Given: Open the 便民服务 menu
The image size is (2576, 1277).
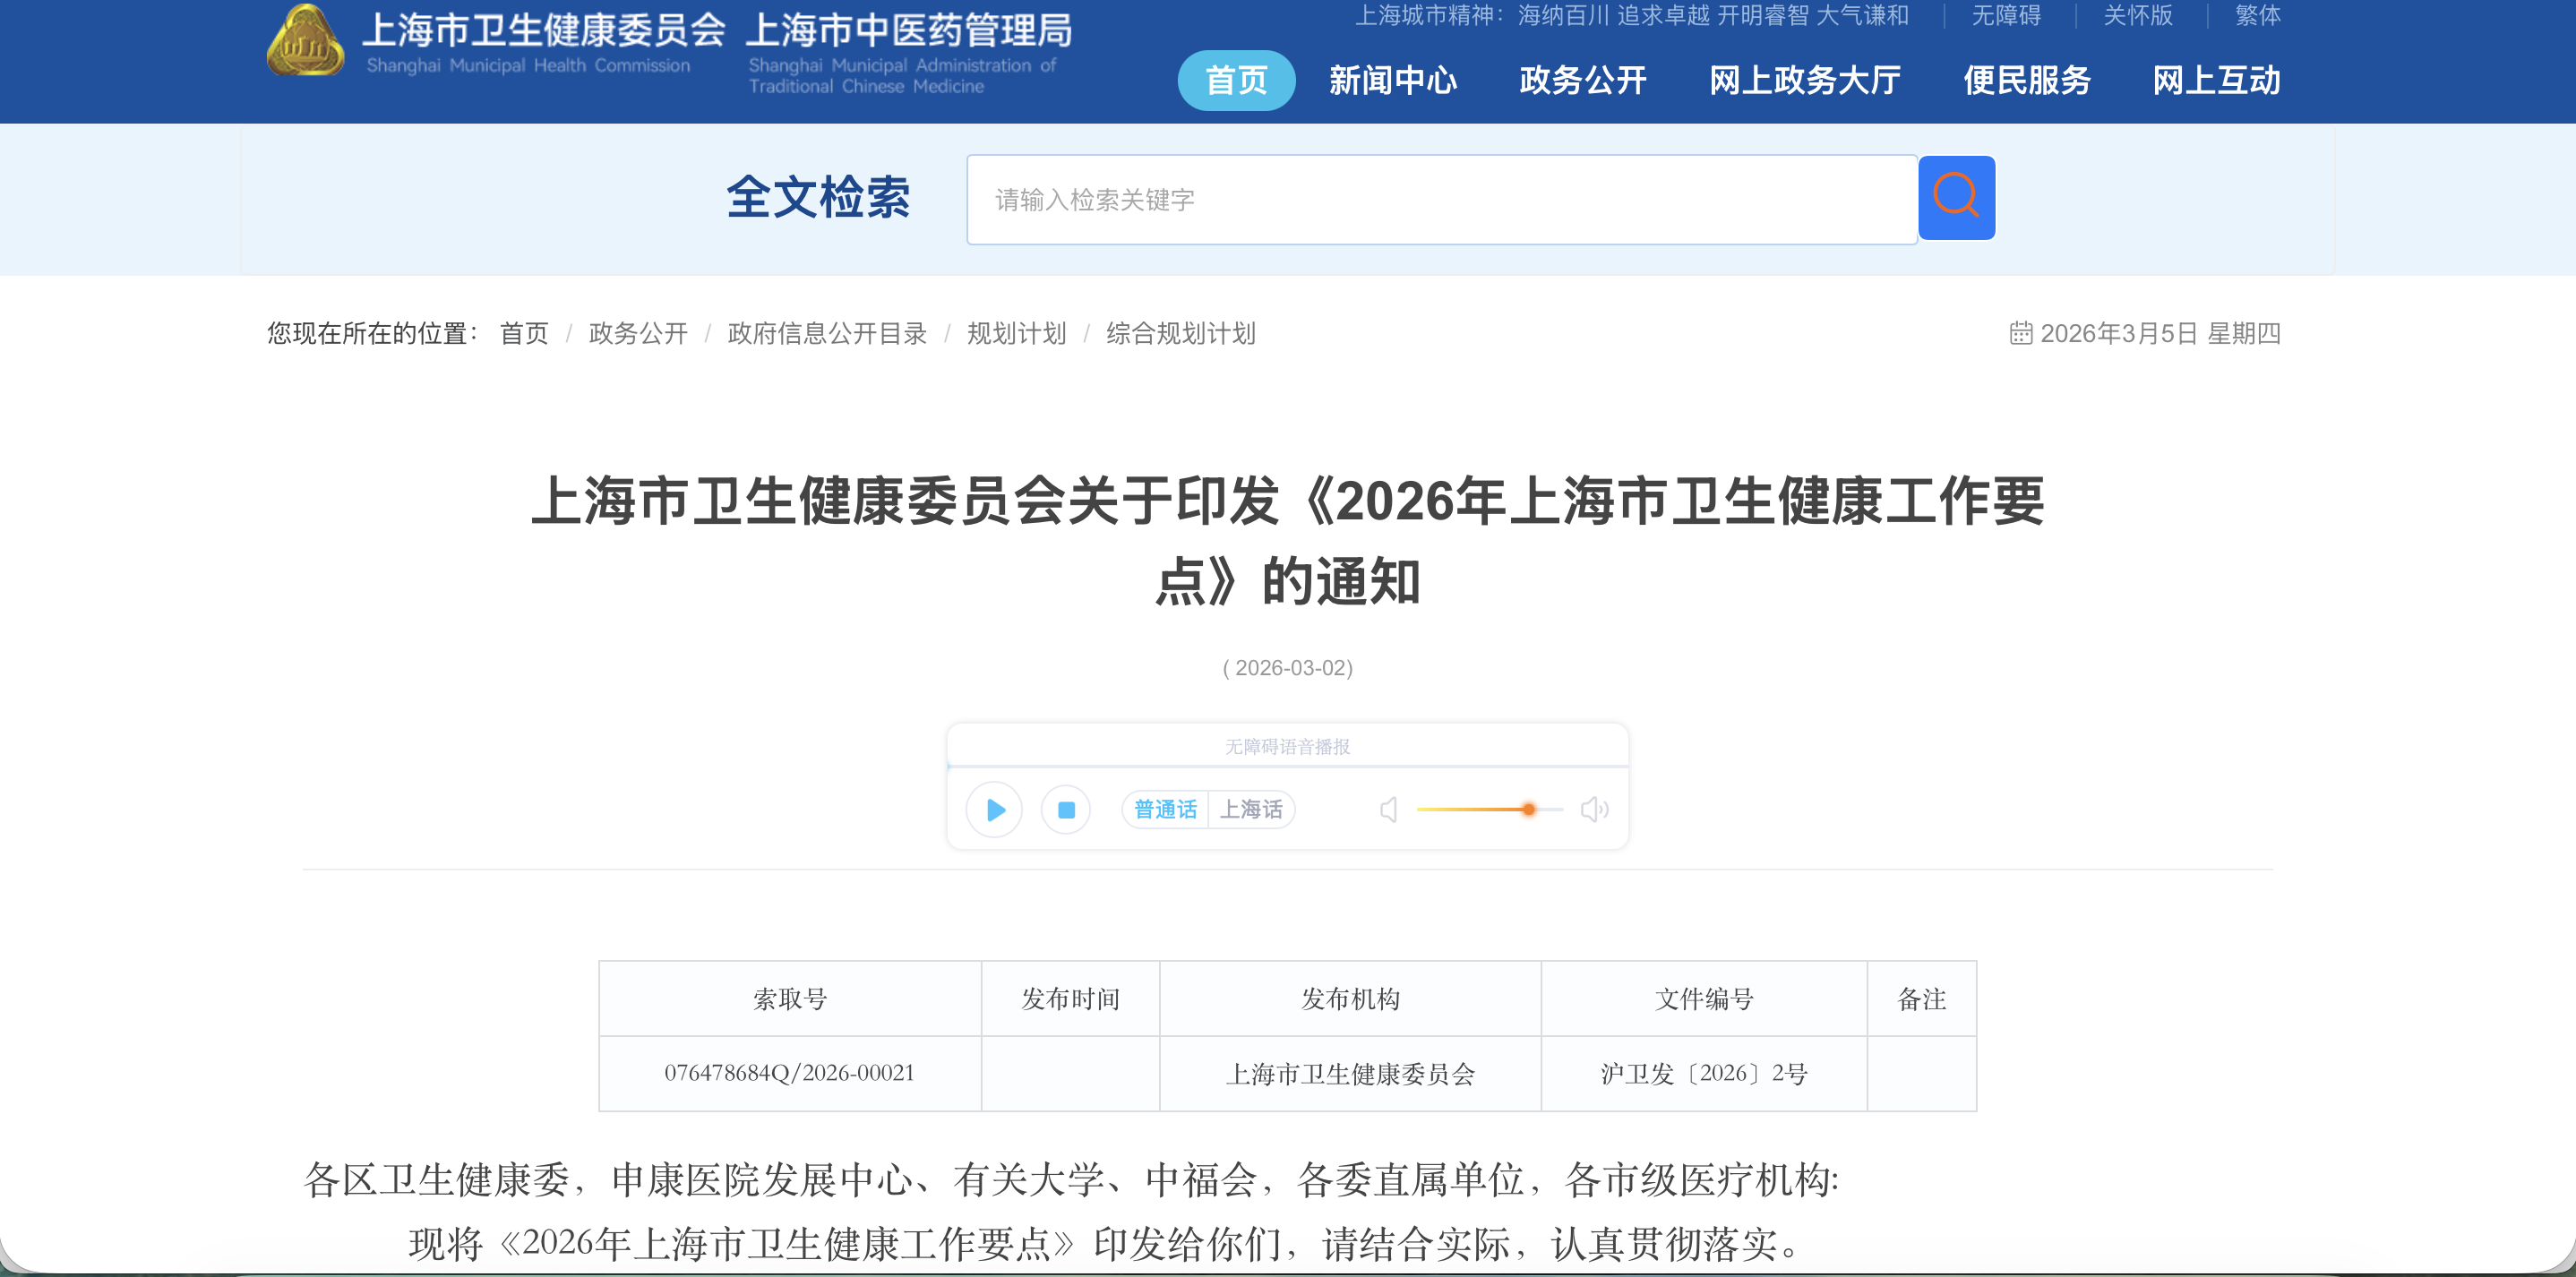Looking at the screenshot, I should tap(2026, 80).
